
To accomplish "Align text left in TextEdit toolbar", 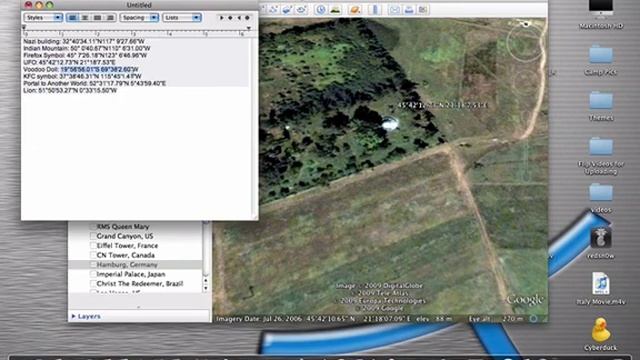I will click(72, 18).
